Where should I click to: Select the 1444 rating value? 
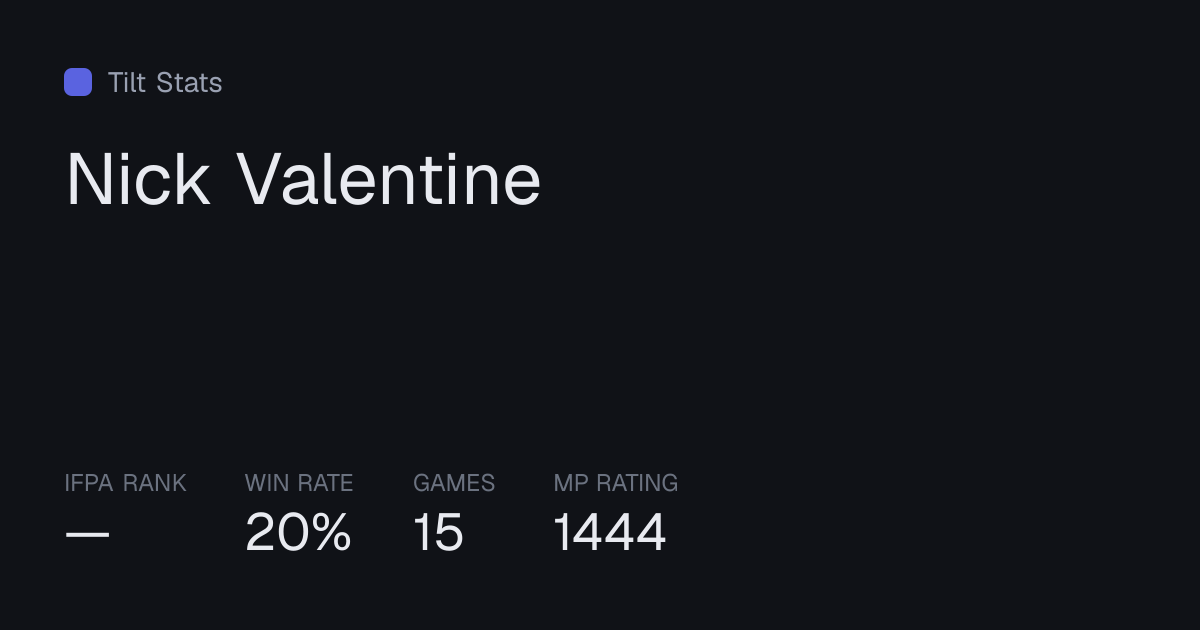610,532
